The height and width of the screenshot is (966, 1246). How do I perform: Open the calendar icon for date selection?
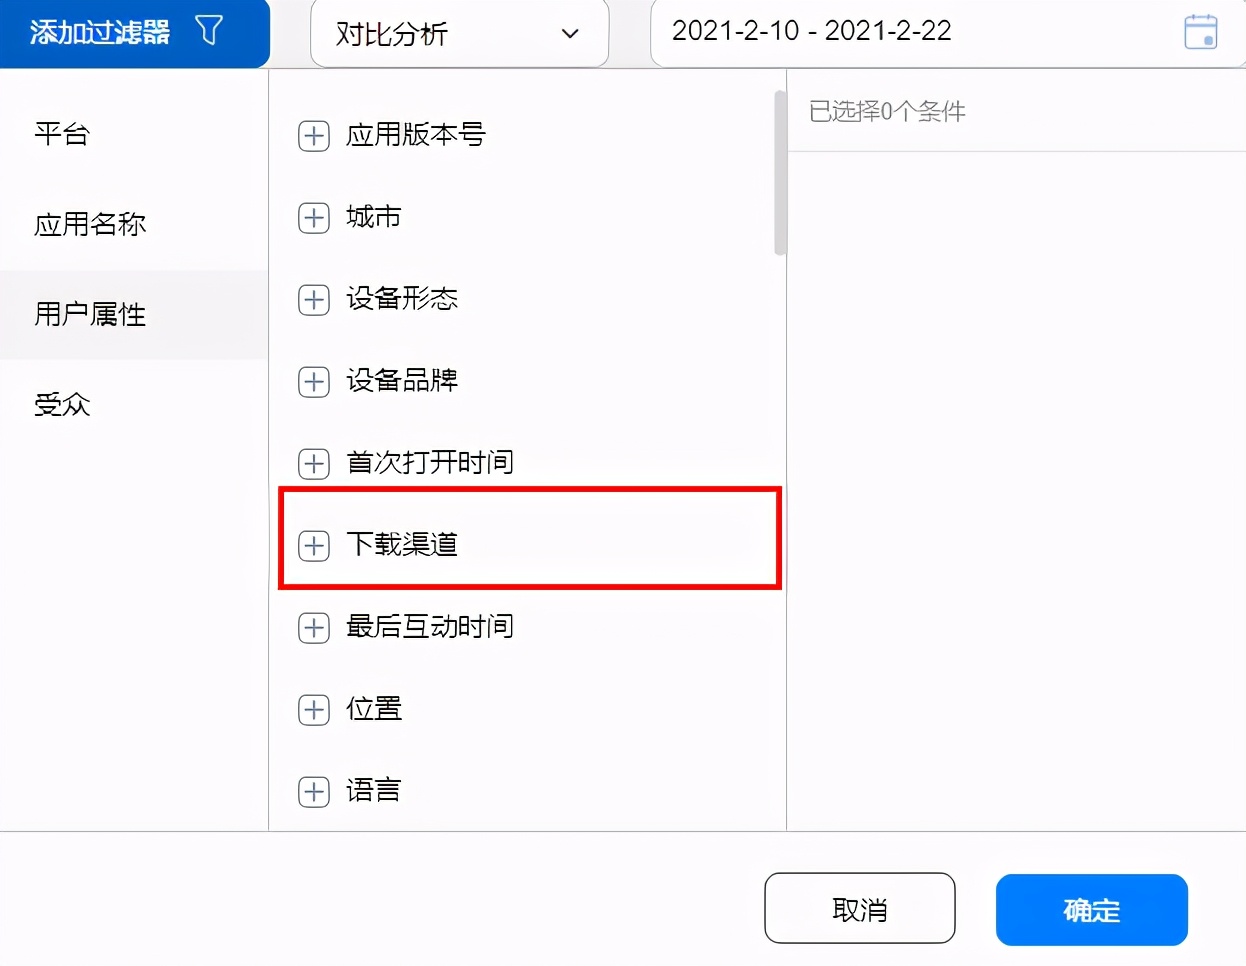[x=1199, y=31]
